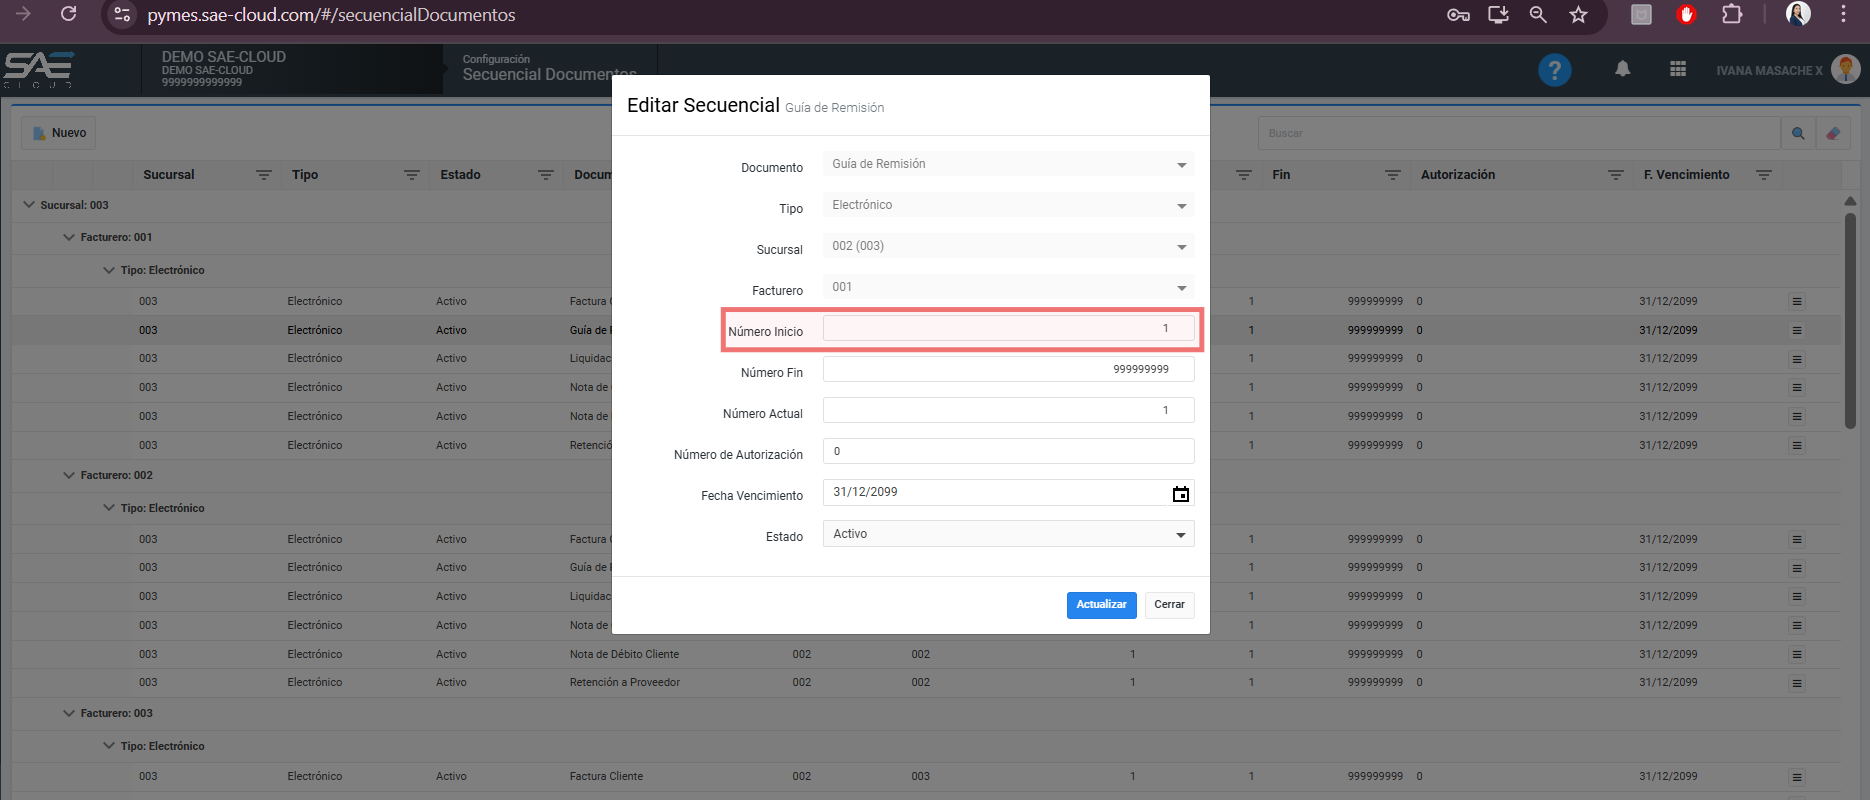Open the Estado dropdown showing Activo
Screen dimensions: 1870x800
pyautogui.click(x=1008, y=534)
